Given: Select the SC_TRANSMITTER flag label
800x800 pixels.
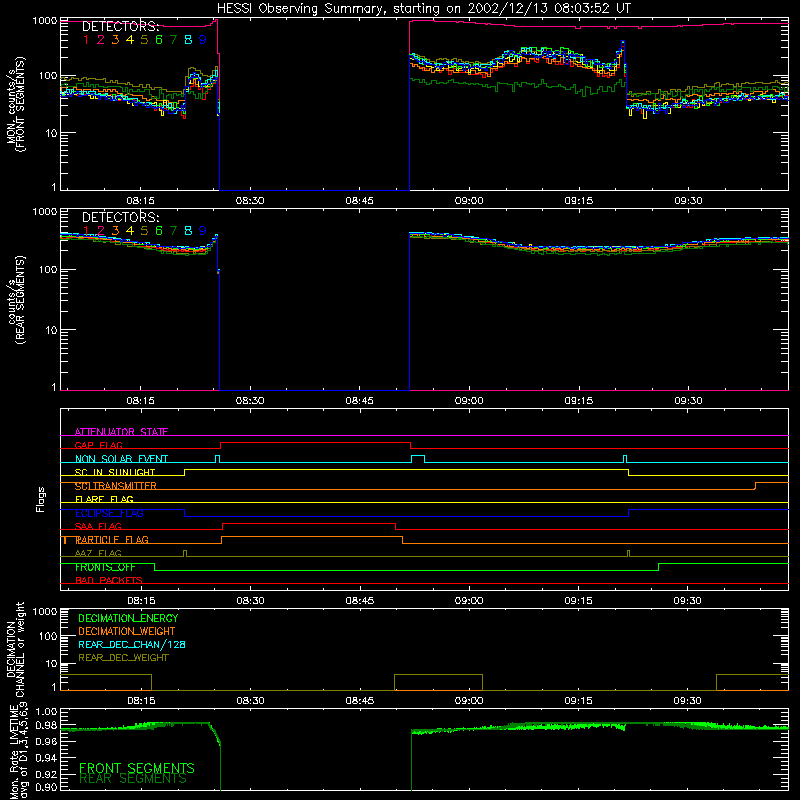Looking at the screenshot, I should [x=116, y=486].
